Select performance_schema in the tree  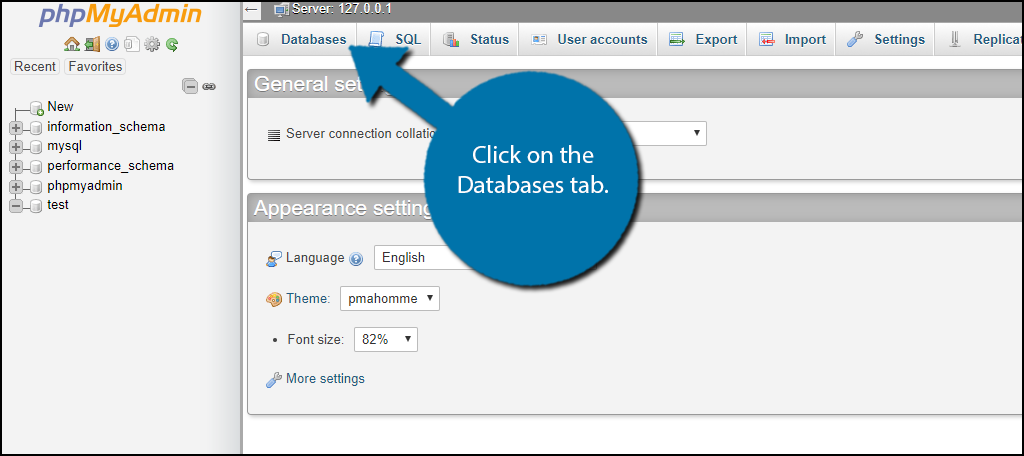110,166
